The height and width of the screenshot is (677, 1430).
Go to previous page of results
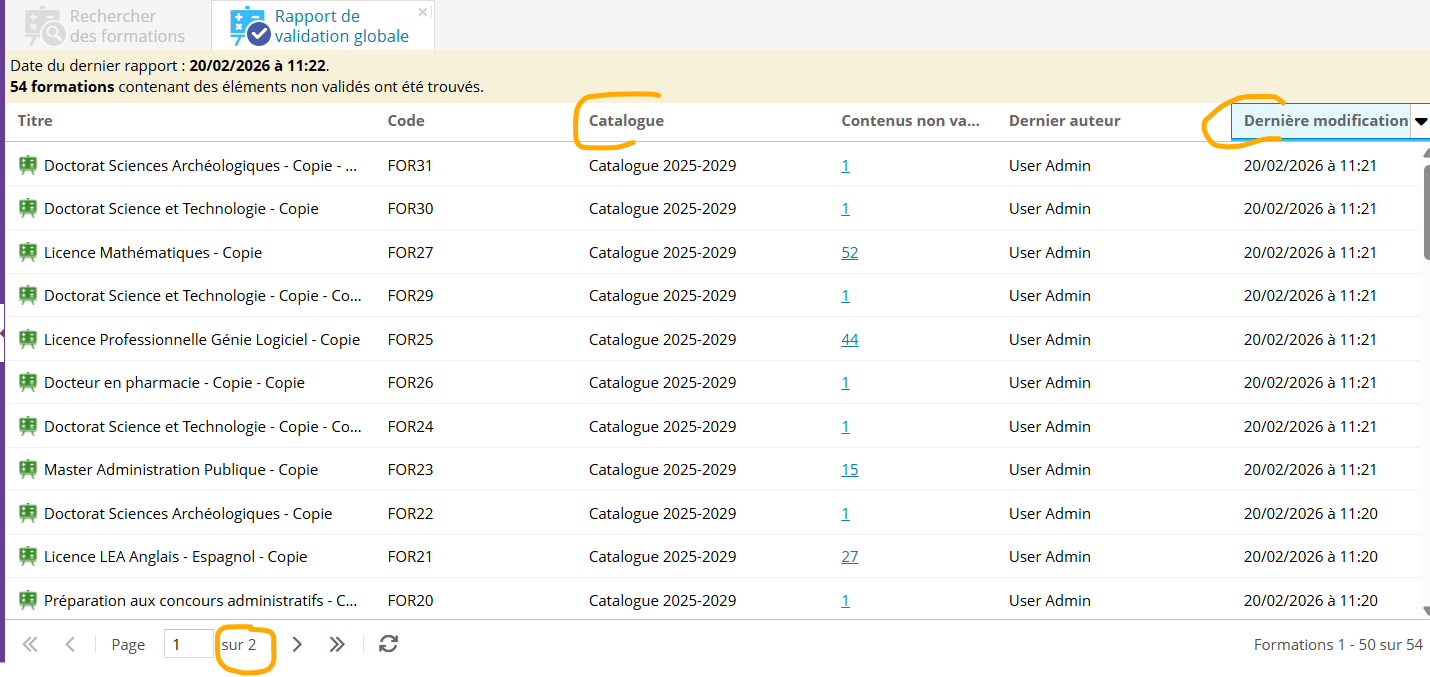point(70,644)
